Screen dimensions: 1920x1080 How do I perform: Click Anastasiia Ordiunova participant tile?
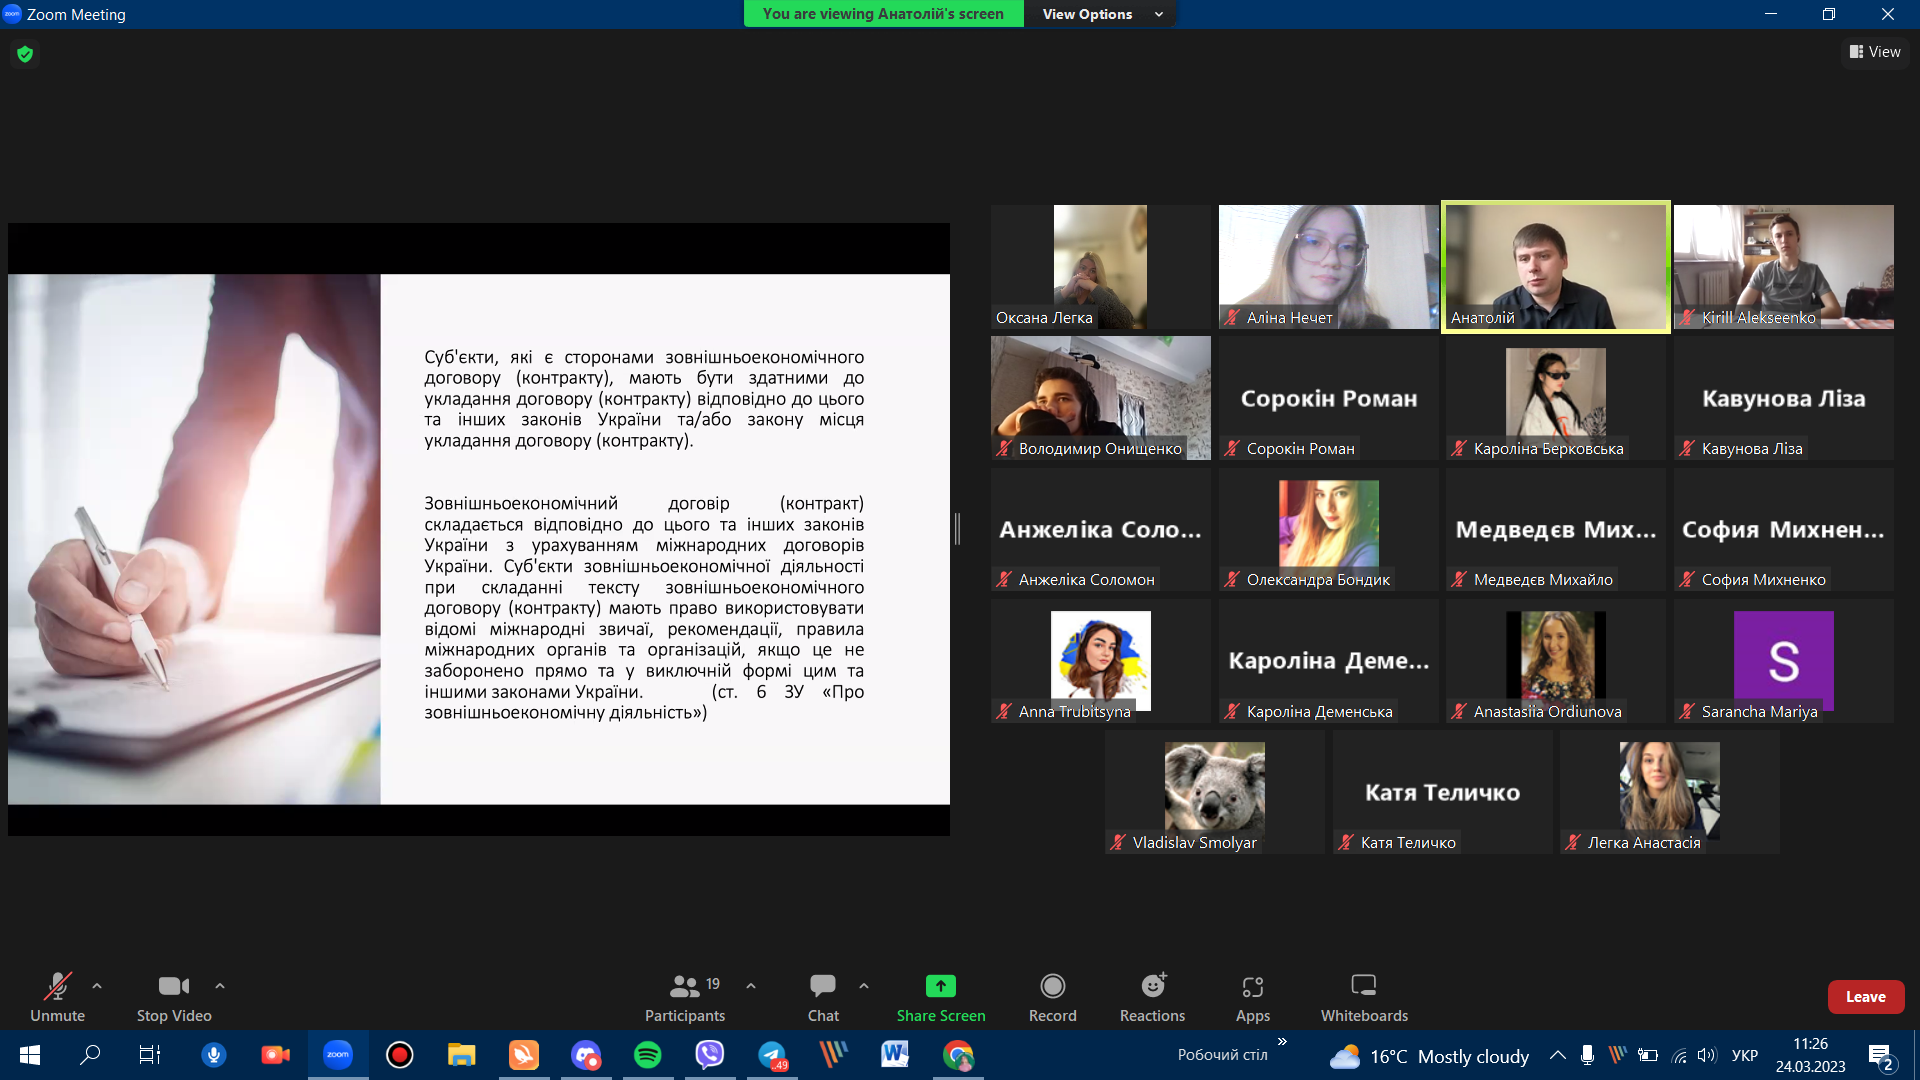click(1556, 661)
